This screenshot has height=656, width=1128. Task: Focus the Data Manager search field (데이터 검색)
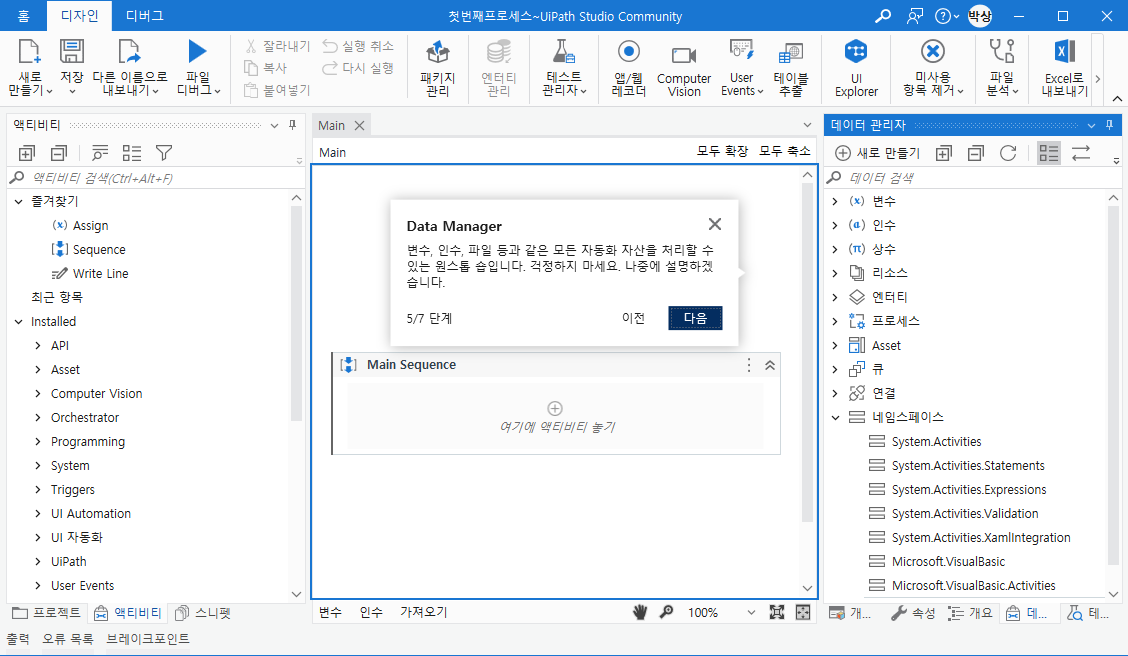[971, 178]
